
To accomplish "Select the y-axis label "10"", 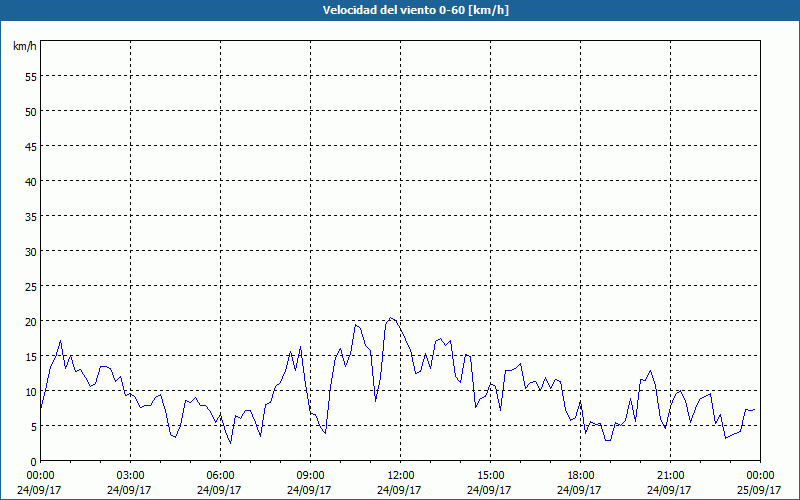I will pos(31,391).
